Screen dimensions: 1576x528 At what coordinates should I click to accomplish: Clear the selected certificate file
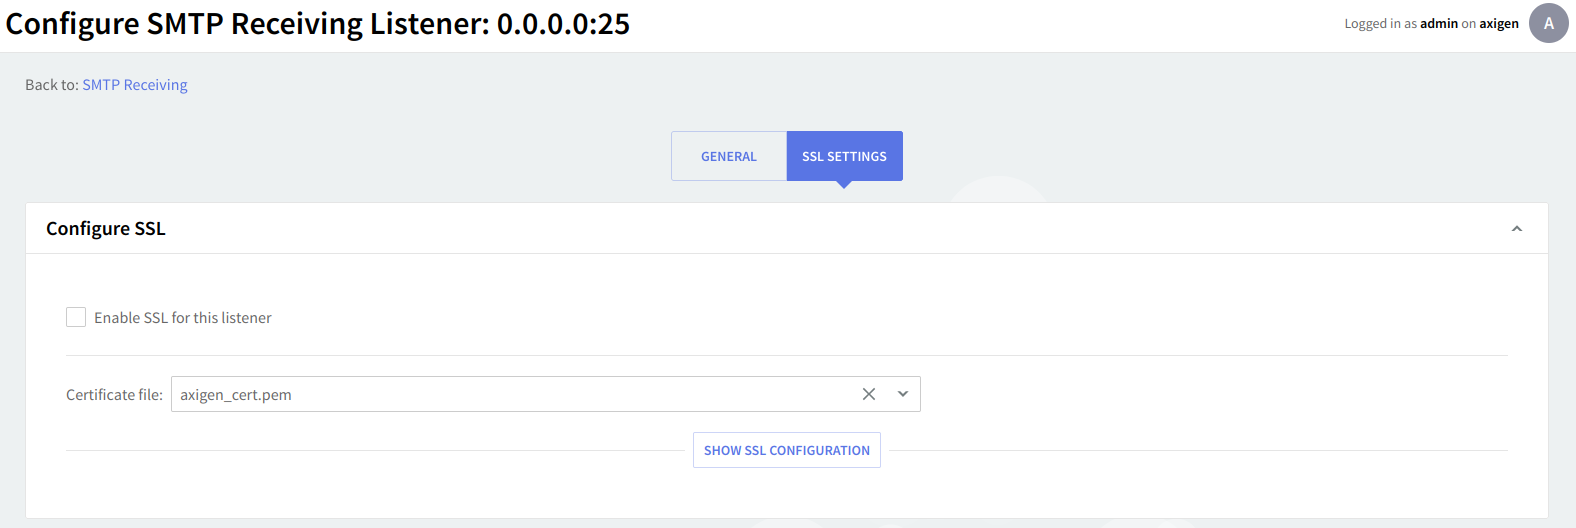click(x=869, y=394)
